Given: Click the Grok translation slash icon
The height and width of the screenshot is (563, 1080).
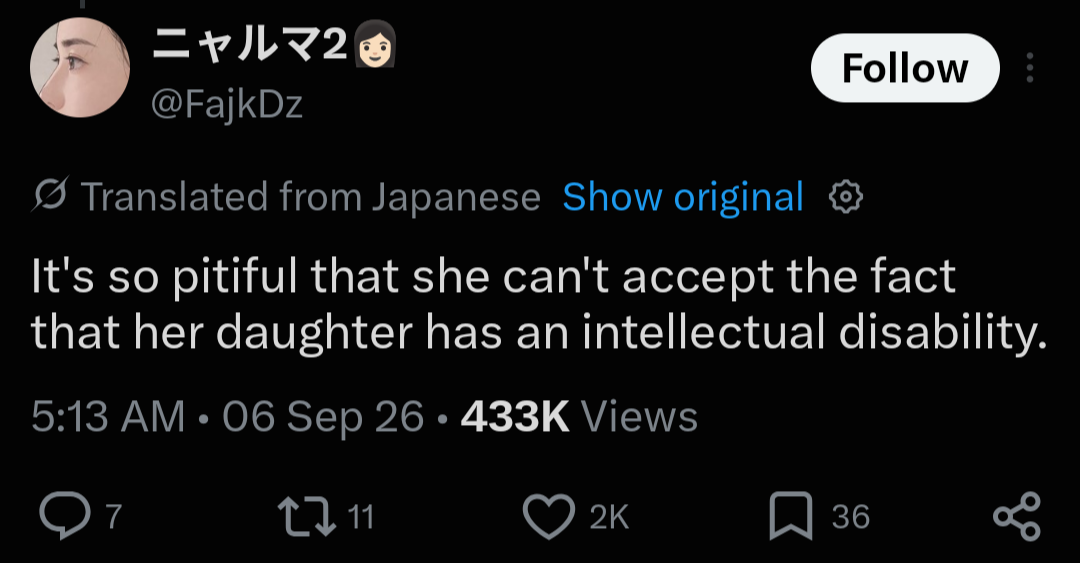Looking at the screenshot, I should pyautogui.click(x=50, y=195).
